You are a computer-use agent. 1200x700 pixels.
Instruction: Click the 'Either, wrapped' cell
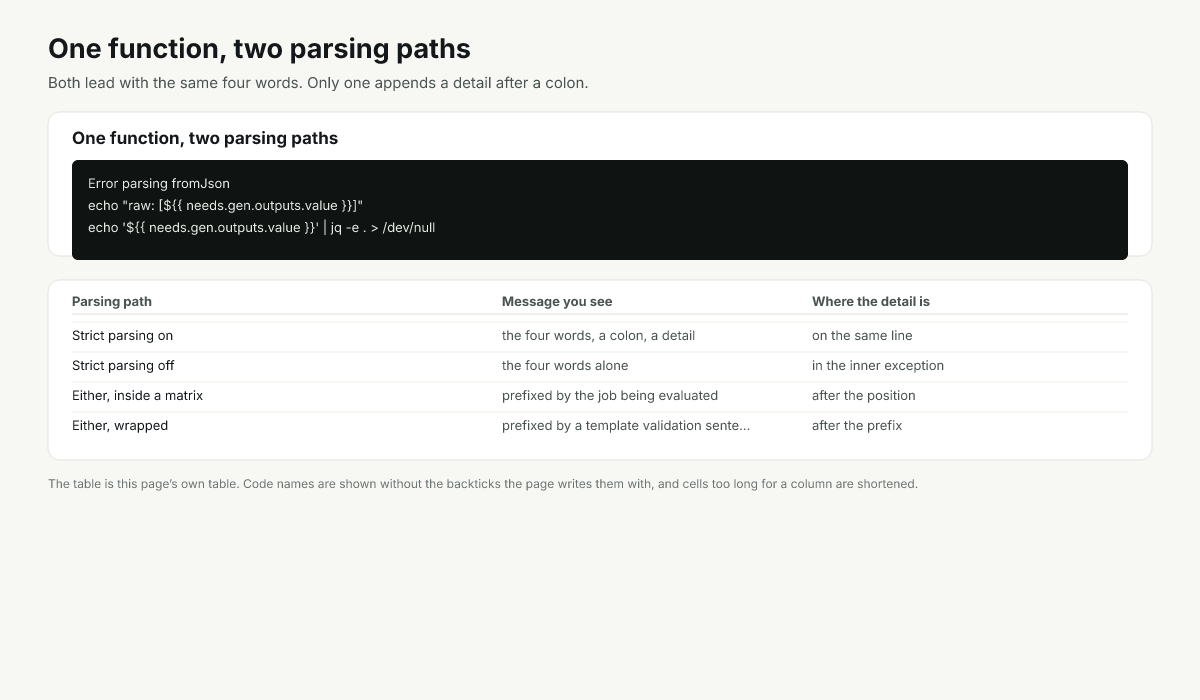(x=120, y=426)
